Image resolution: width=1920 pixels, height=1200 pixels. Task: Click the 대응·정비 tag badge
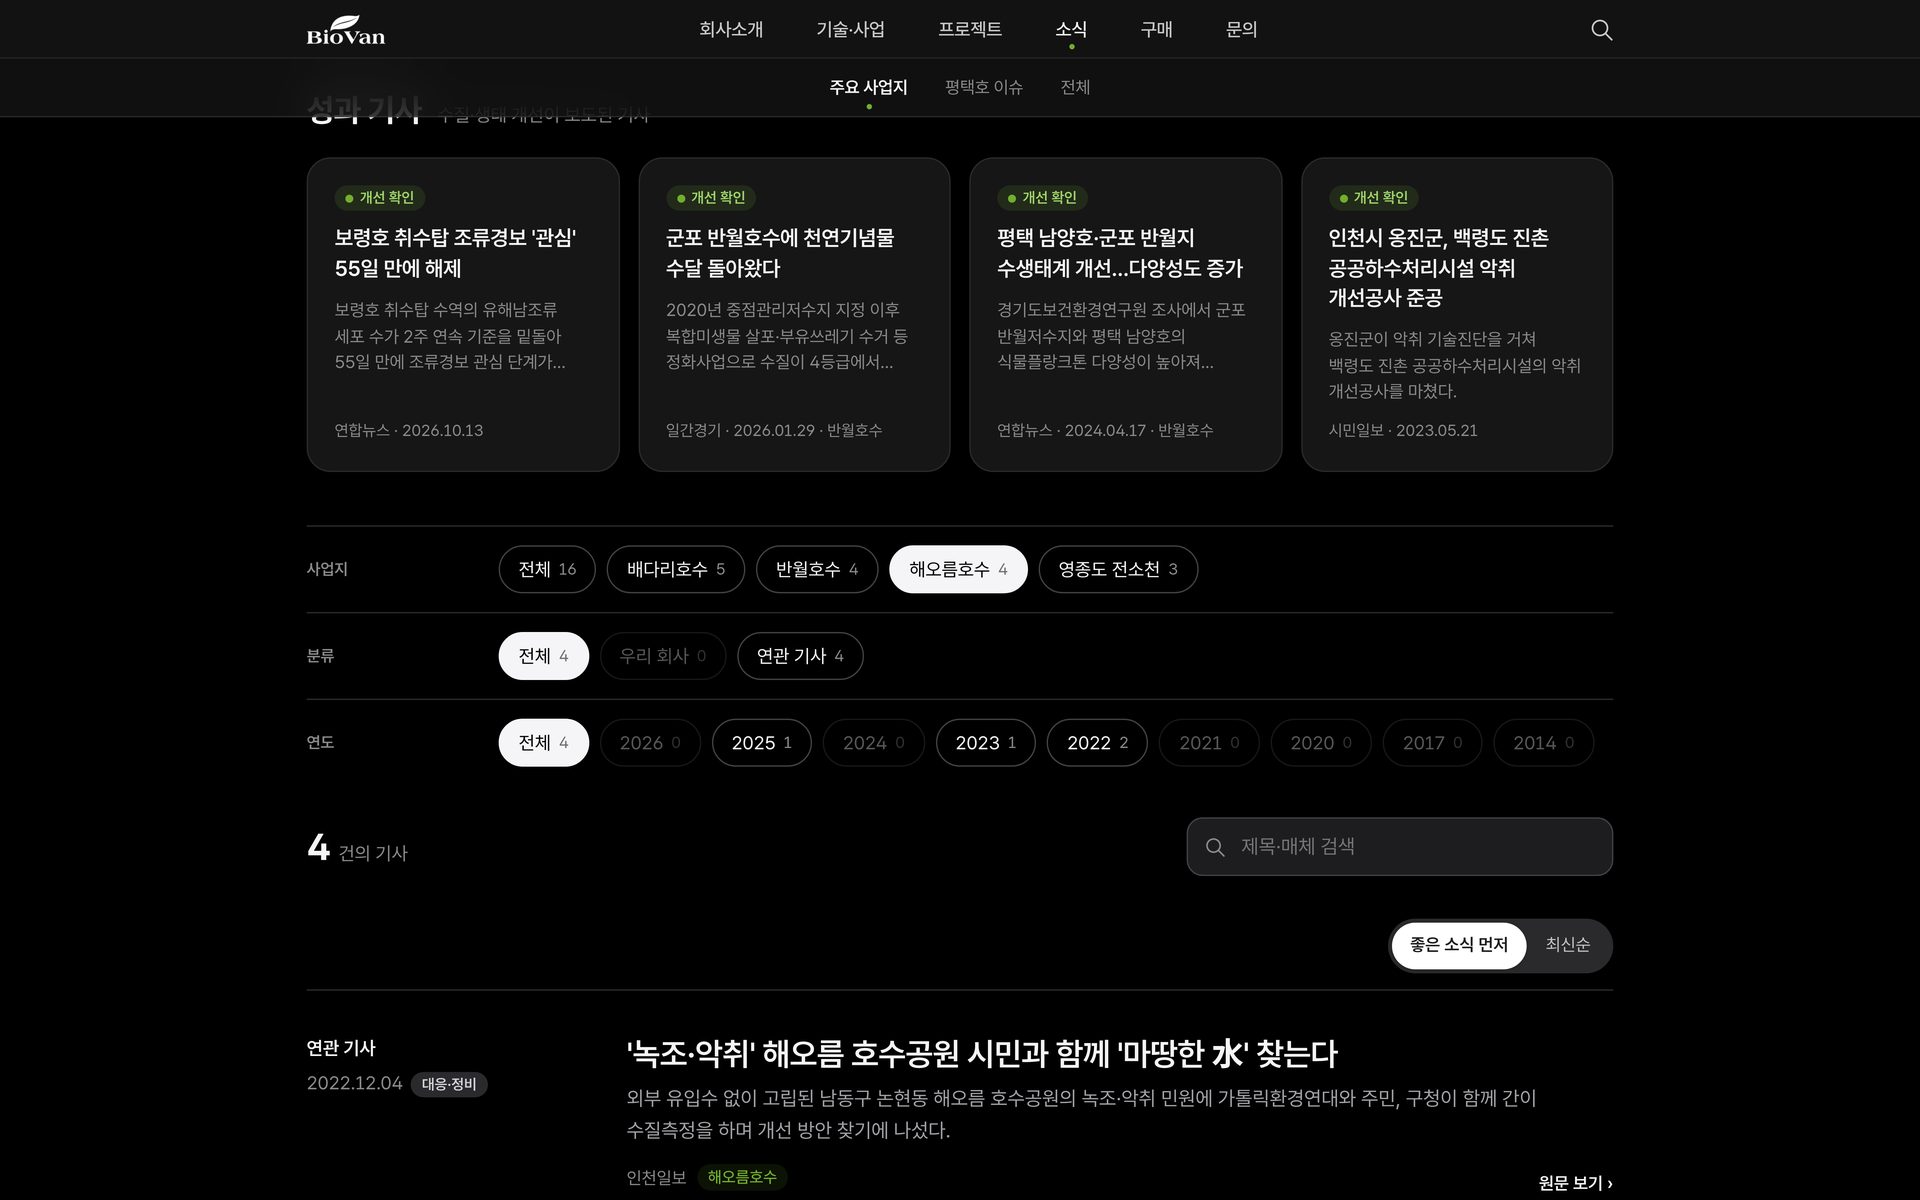pos(449,1084)
